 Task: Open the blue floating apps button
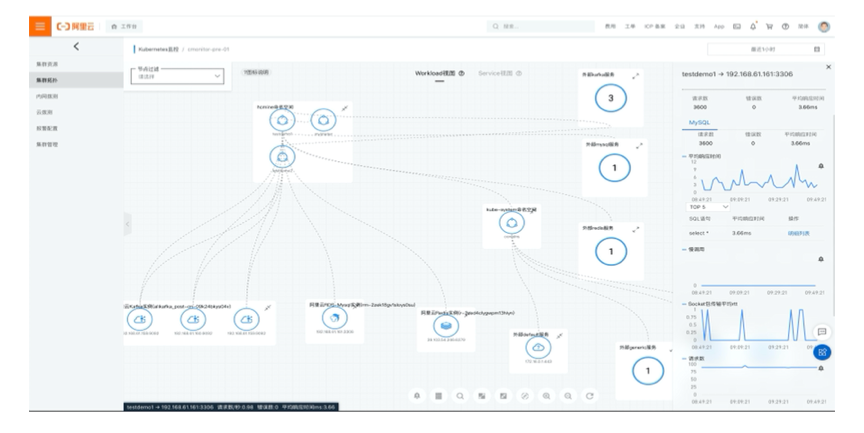click(822, 352)
